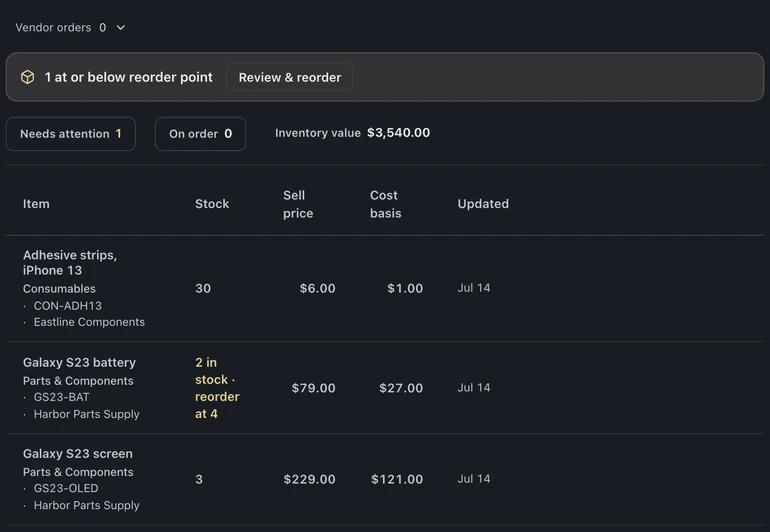The width and height of the screenshot is (770, 532).
Task: Click the GS23-OLED SKU text
Action: point(66,488)
